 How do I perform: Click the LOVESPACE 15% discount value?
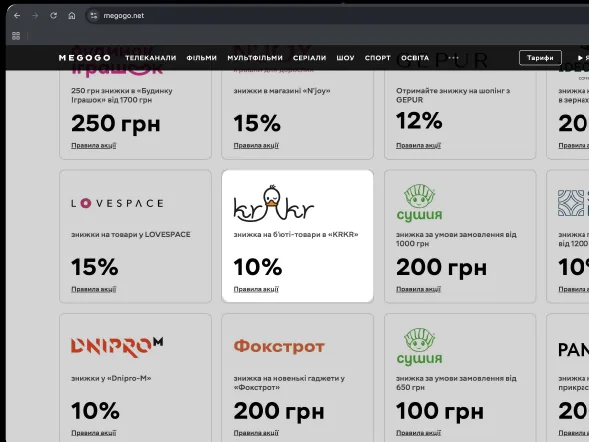(x=95, y=267)
